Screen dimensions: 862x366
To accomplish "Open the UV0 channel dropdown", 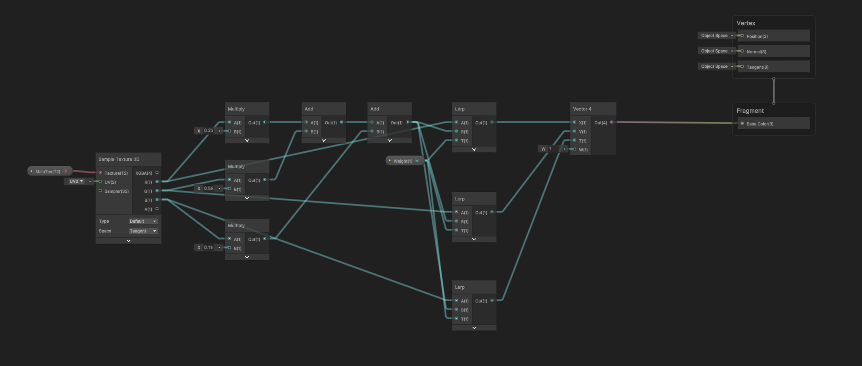I will 75,181.
